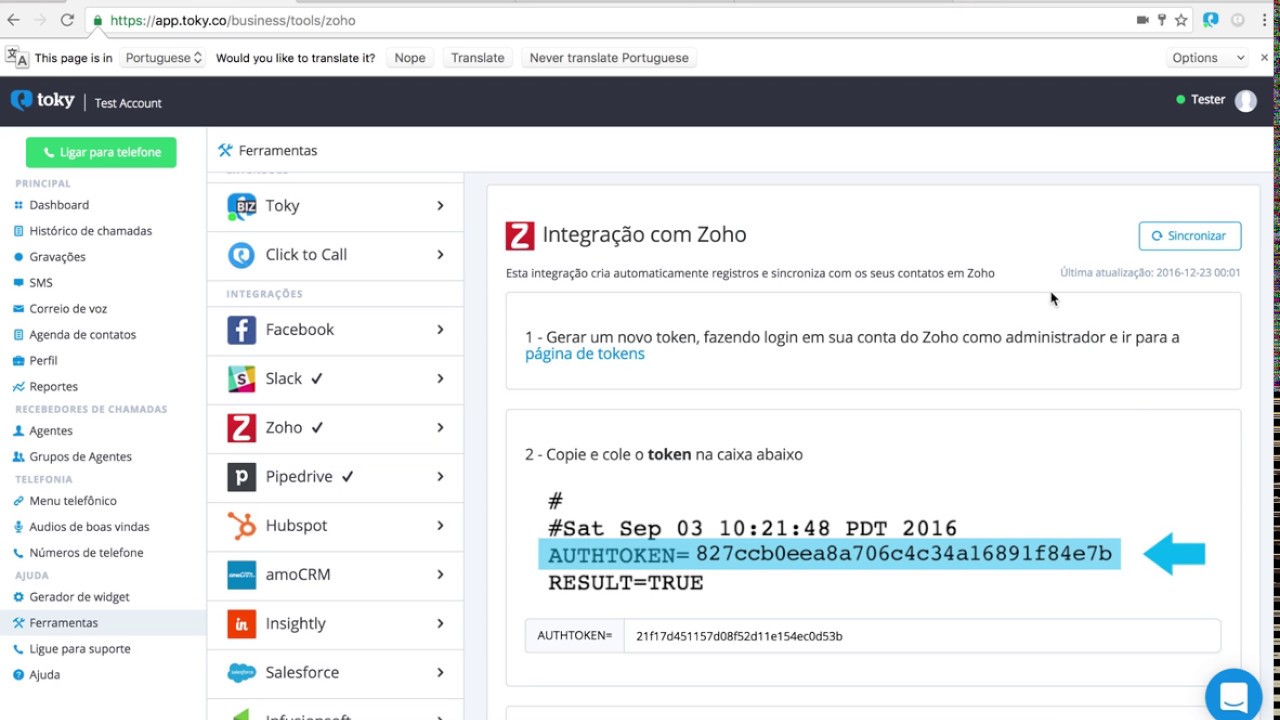Viewport: 1280px width, 720px height.
Task: Click the Toky logo in header
Action: (43, 100)
